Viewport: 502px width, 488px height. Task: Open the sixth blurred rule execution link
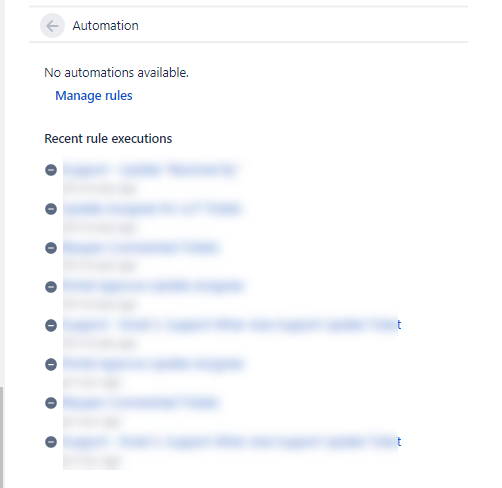[x=153, y=364]
